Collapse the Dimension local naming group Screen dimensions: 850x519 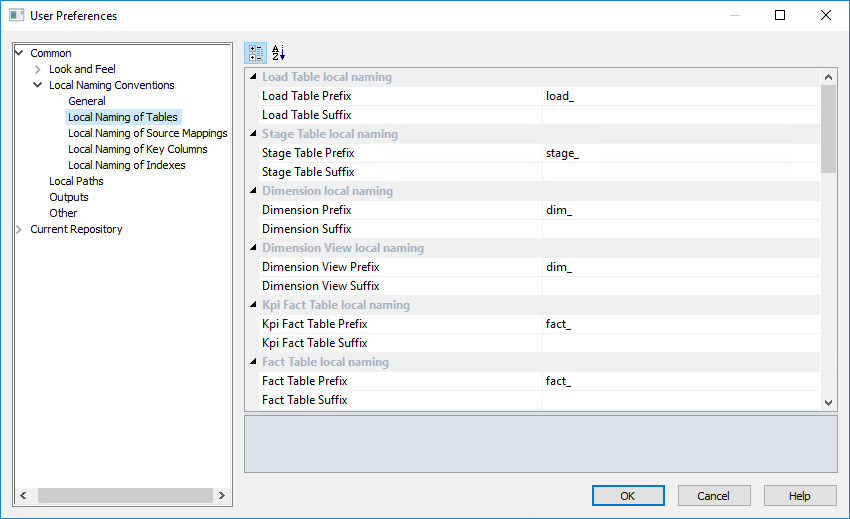252,191
